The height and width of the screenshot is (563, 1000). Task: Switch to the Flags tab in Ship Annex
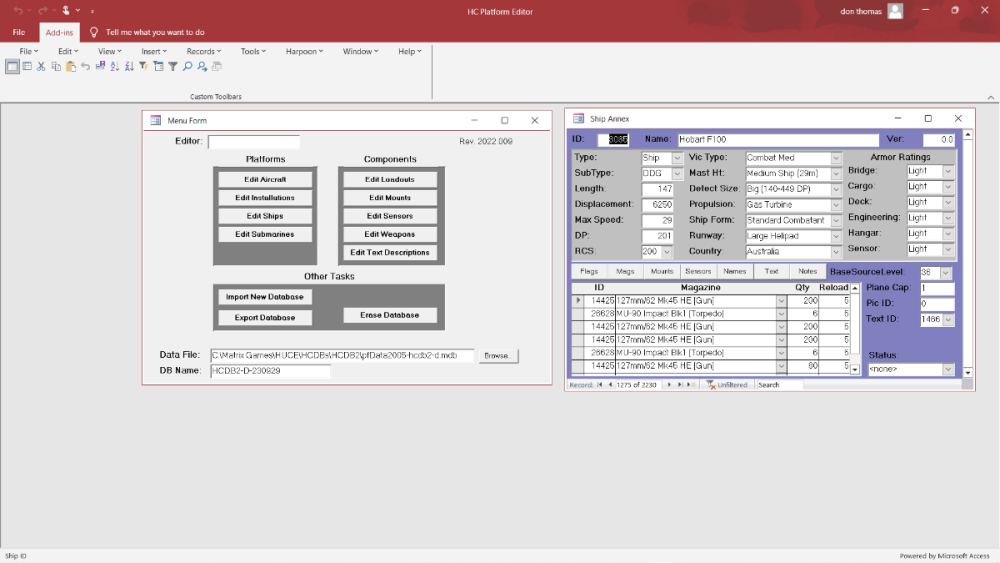(x=589, y=272)
